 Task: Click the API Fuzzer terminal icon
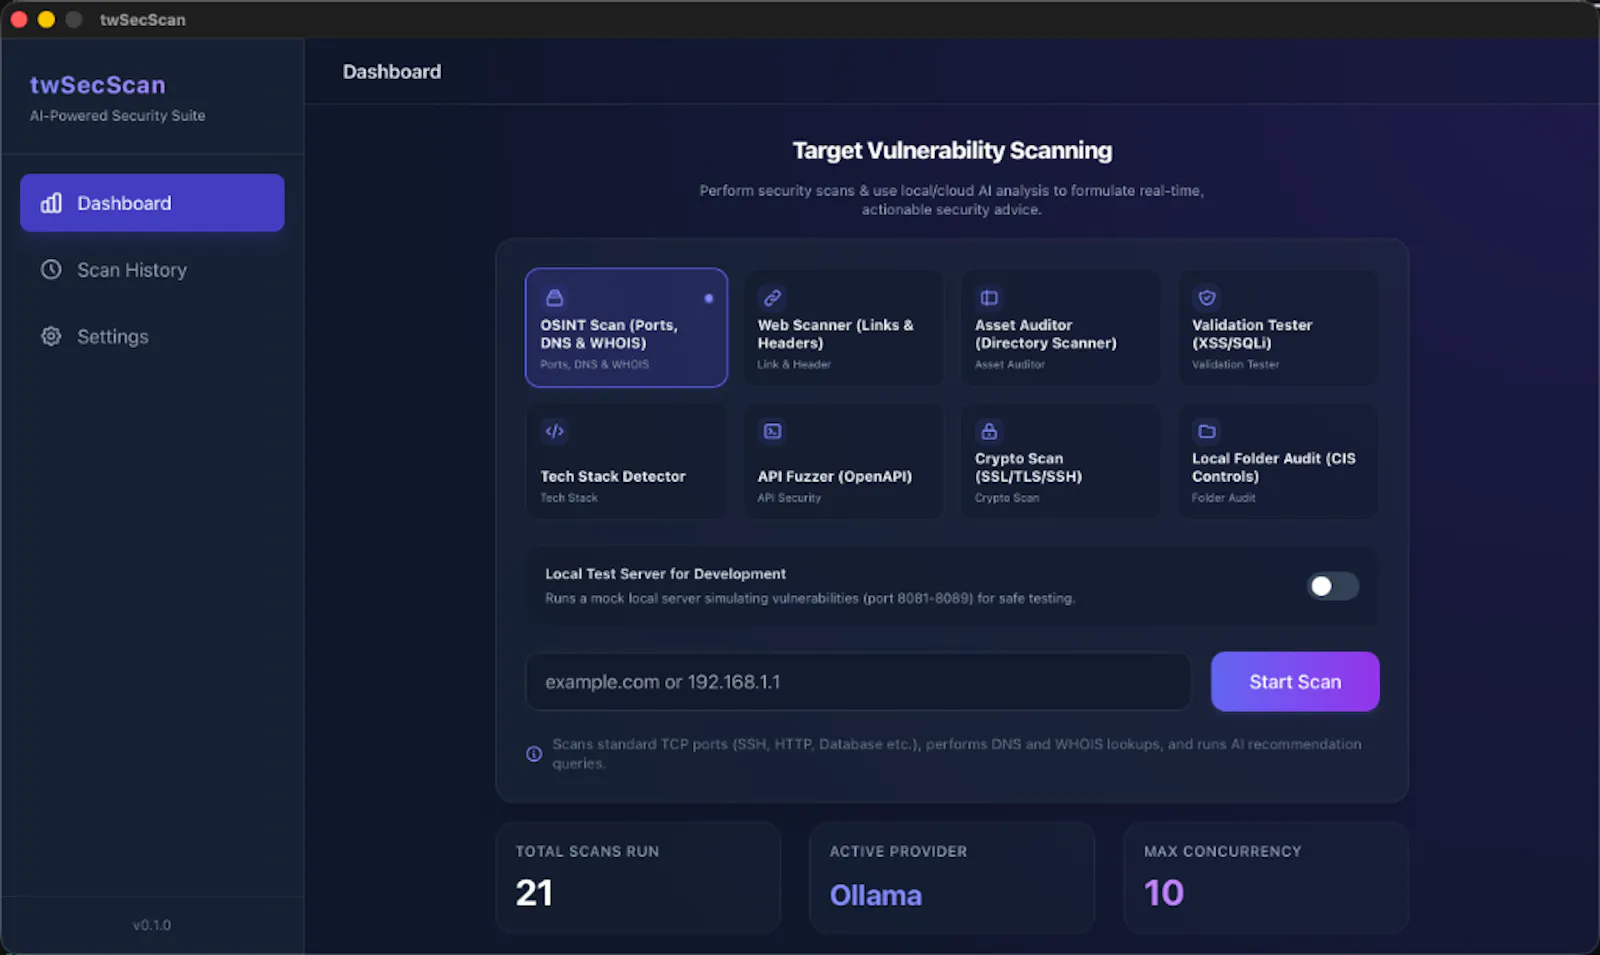[x=772, y=431]
